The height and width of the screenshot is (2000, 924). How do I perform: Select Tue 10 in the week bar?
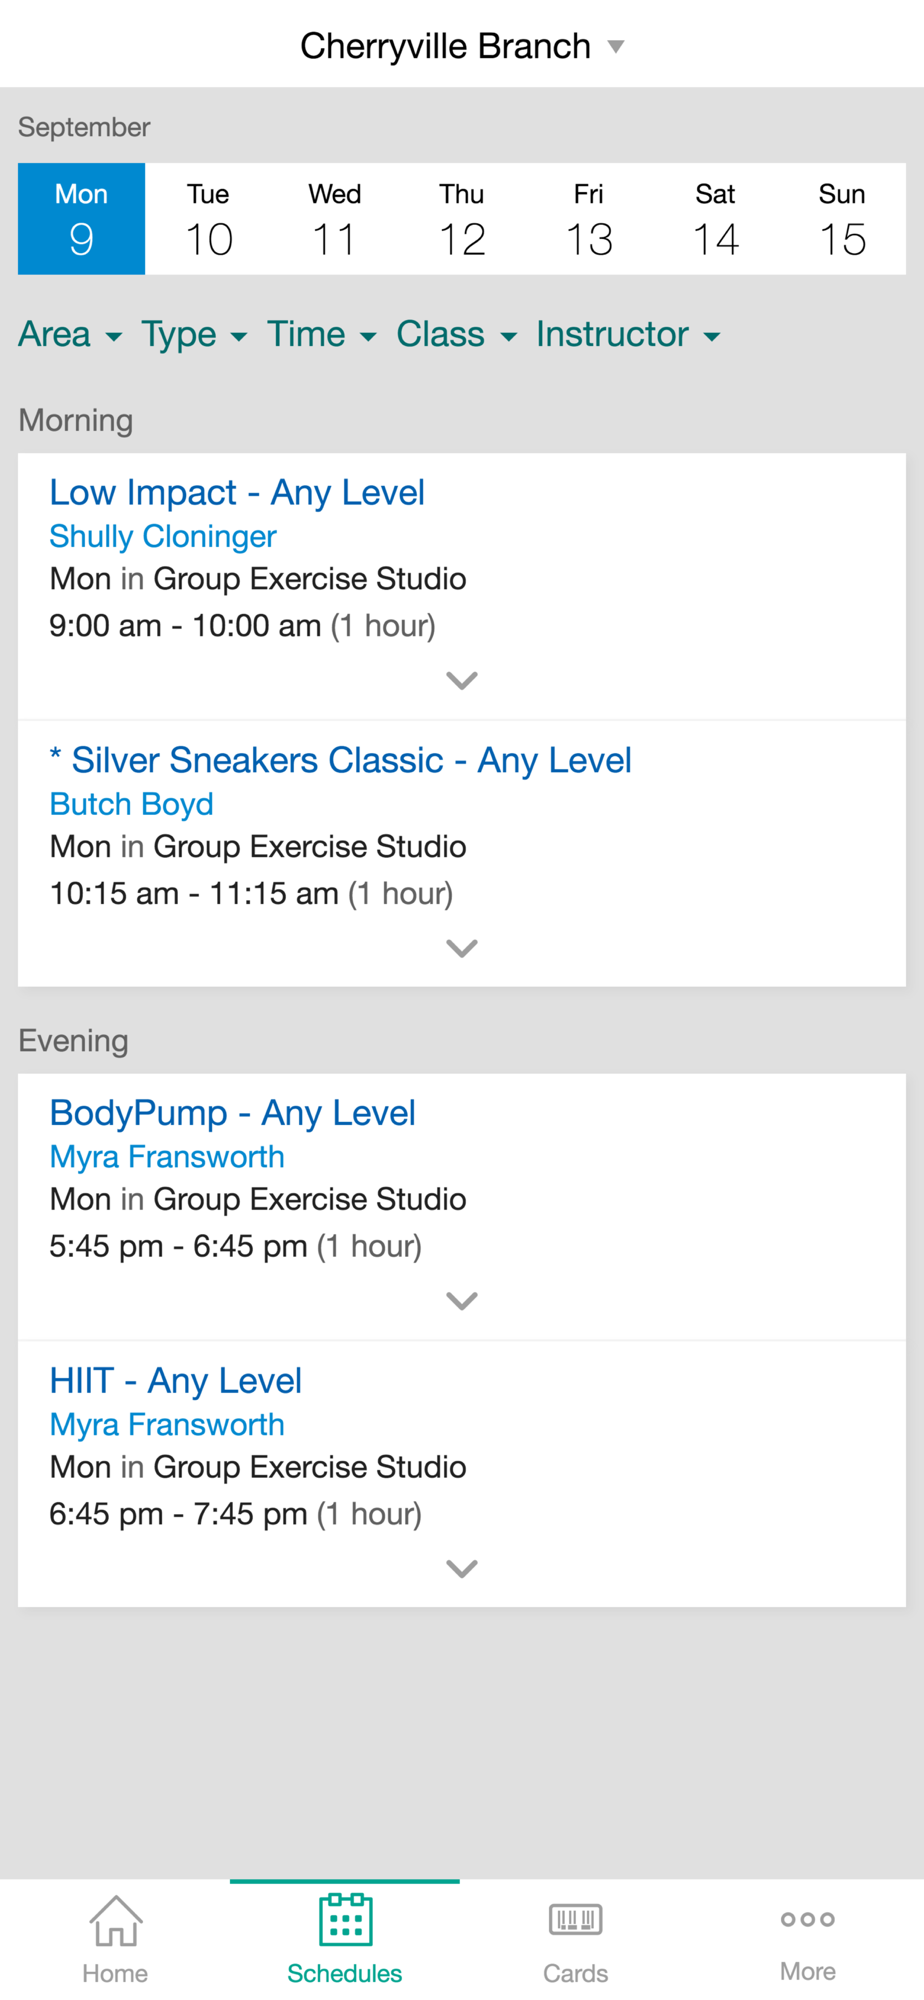208,219
